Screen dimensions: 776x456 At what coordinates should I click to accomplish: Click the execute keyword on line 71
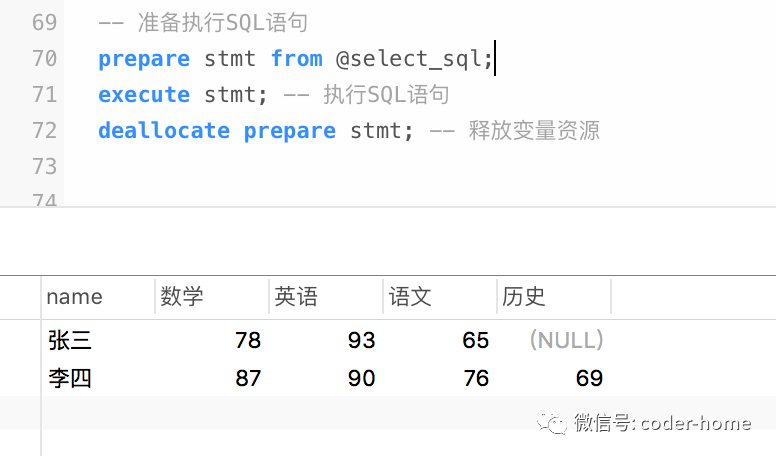[x=143, y=95]
